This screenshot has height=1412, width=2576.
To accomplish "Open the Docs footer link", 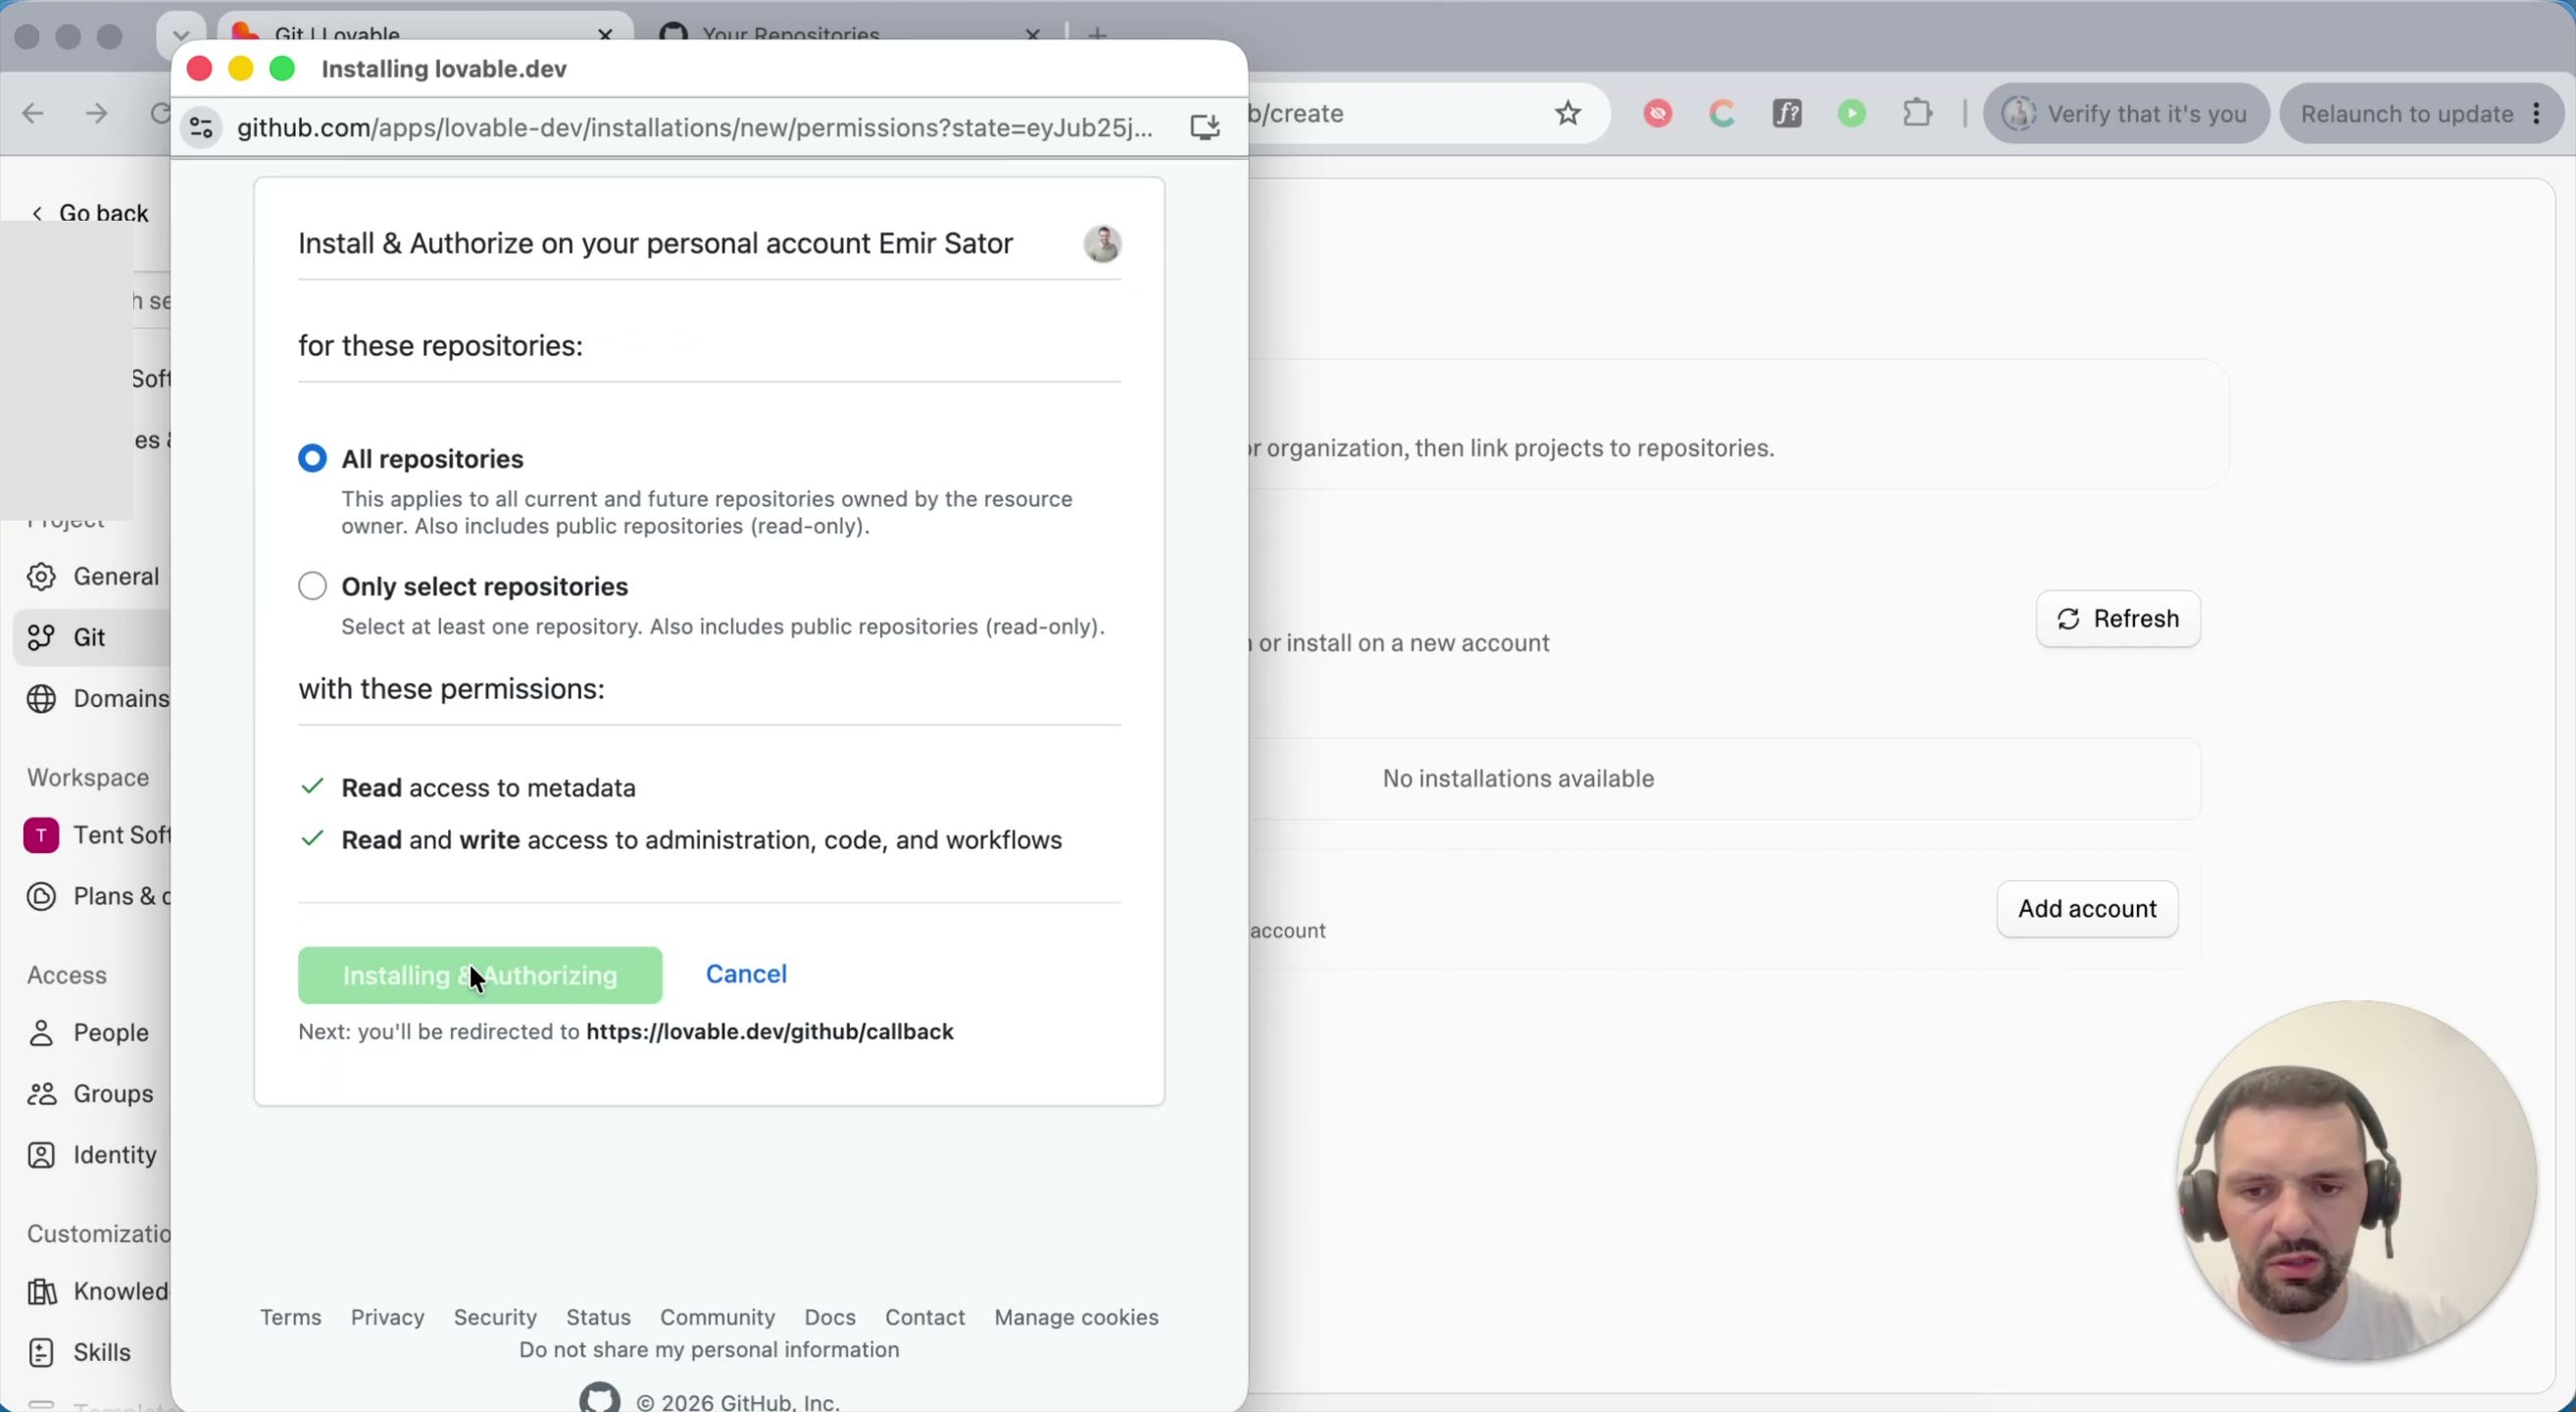I will pos(830,1317).
